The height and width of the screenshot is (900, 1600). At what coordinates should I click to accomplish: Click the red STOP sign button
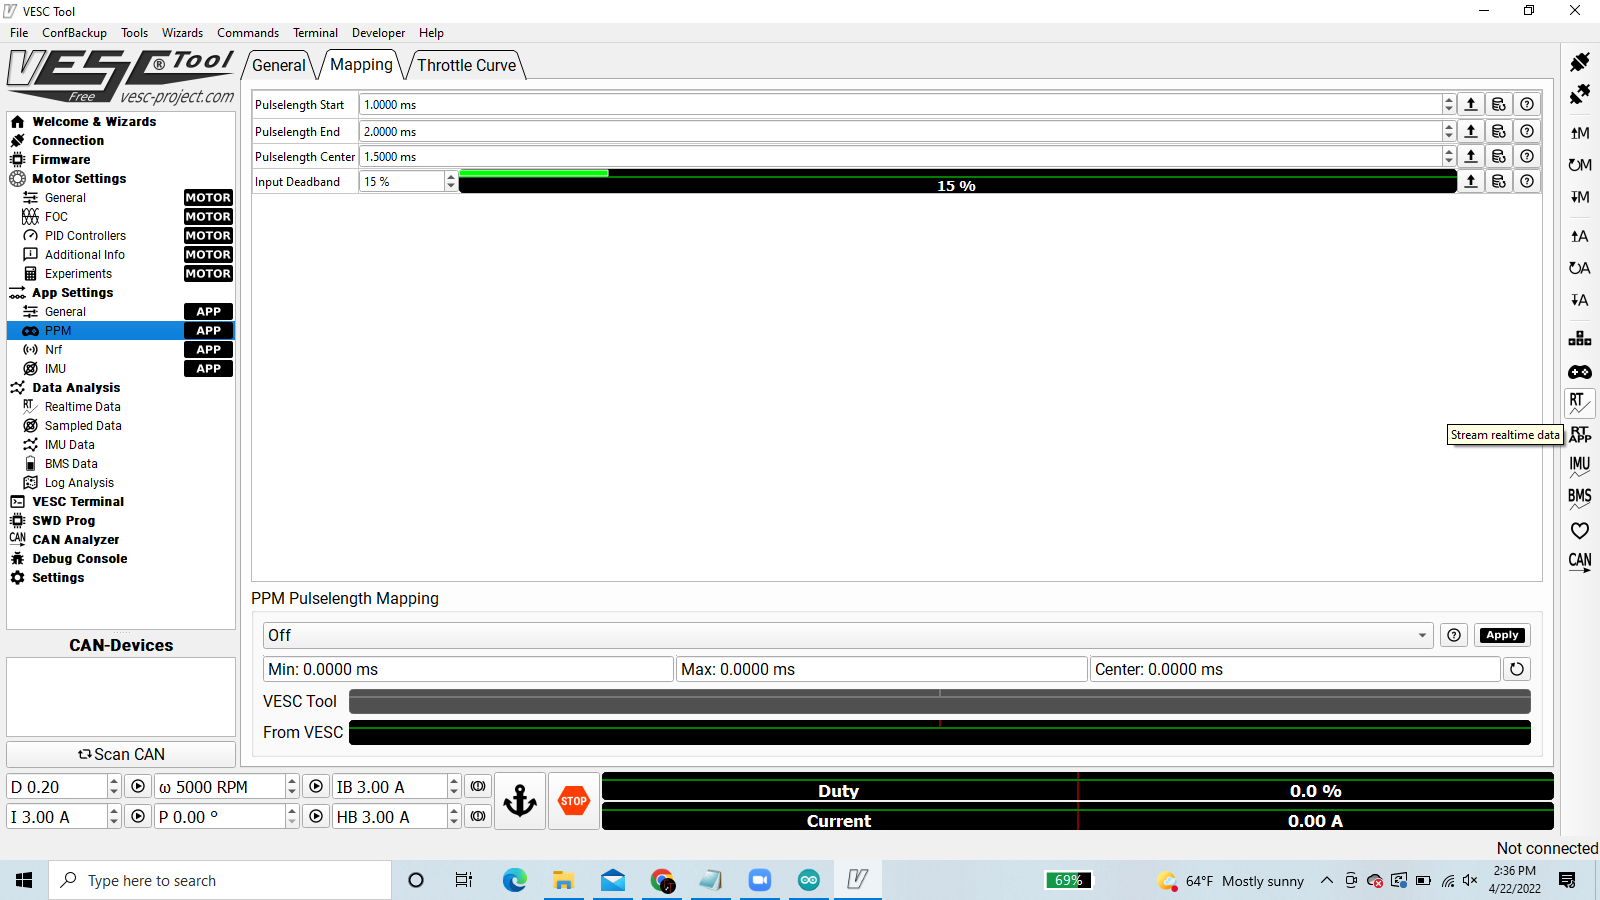pos(574,801)
